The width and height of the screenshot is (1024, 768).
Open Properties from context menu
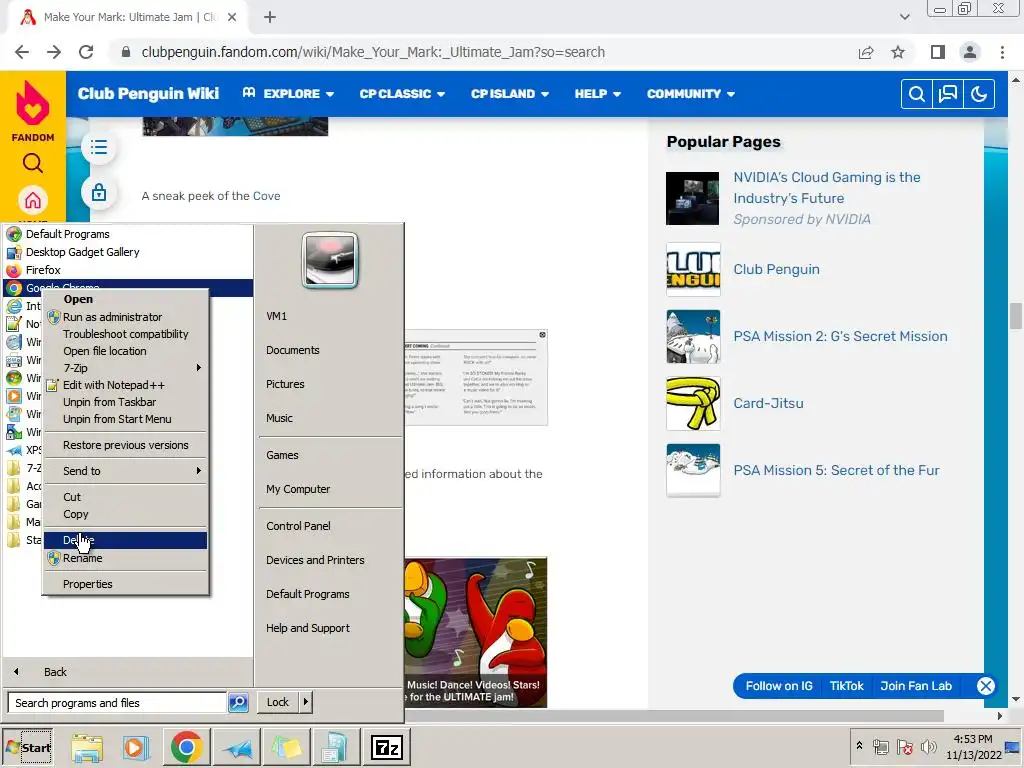(x=125, y=584)
